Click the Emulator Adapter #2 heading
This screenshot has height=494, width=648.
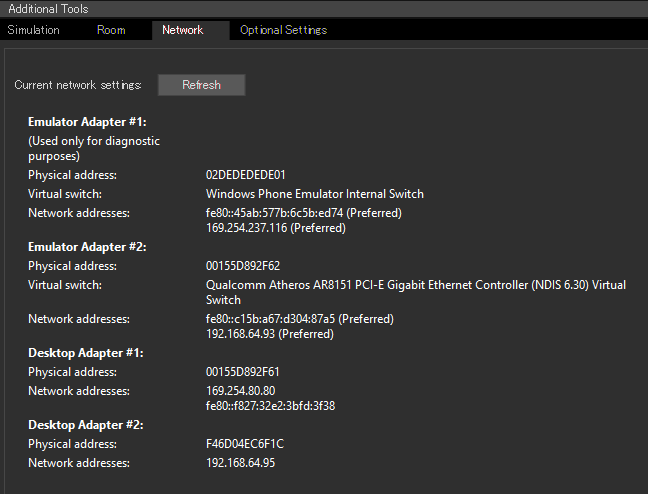[x=87, y=247]
